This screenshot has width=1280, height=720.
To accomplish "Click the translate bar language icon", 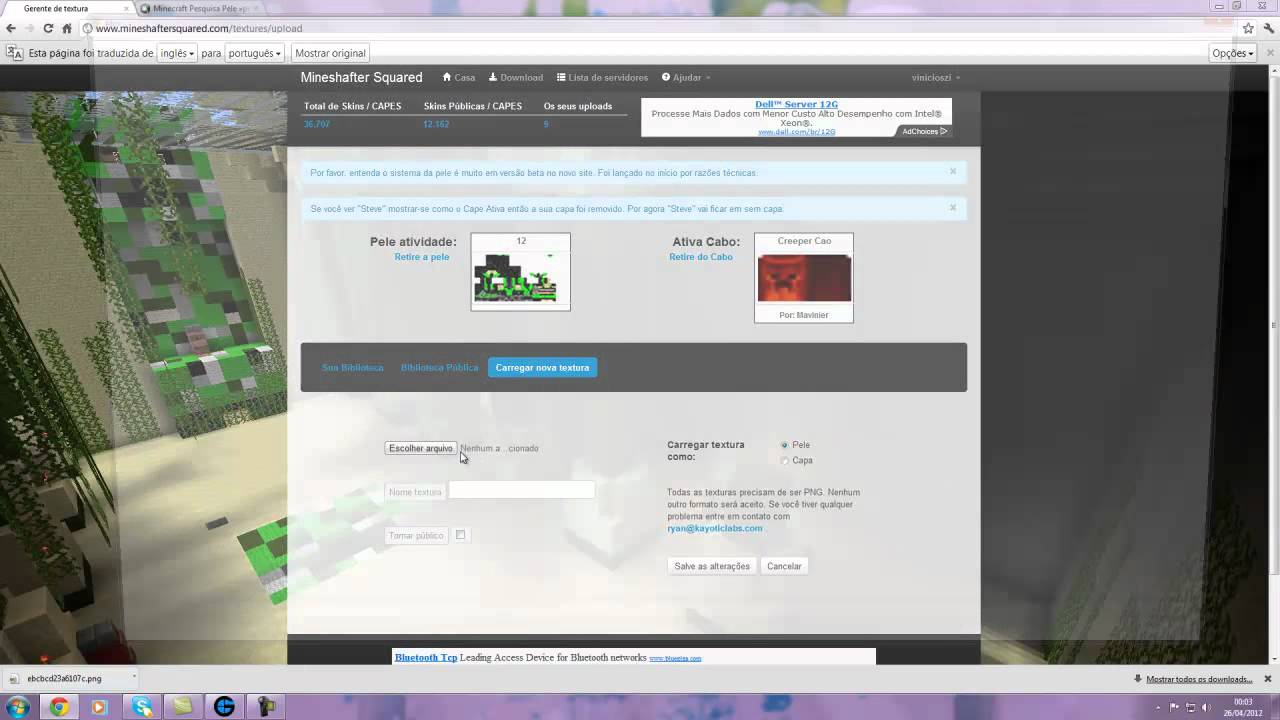I will click(x=14, y=53).
